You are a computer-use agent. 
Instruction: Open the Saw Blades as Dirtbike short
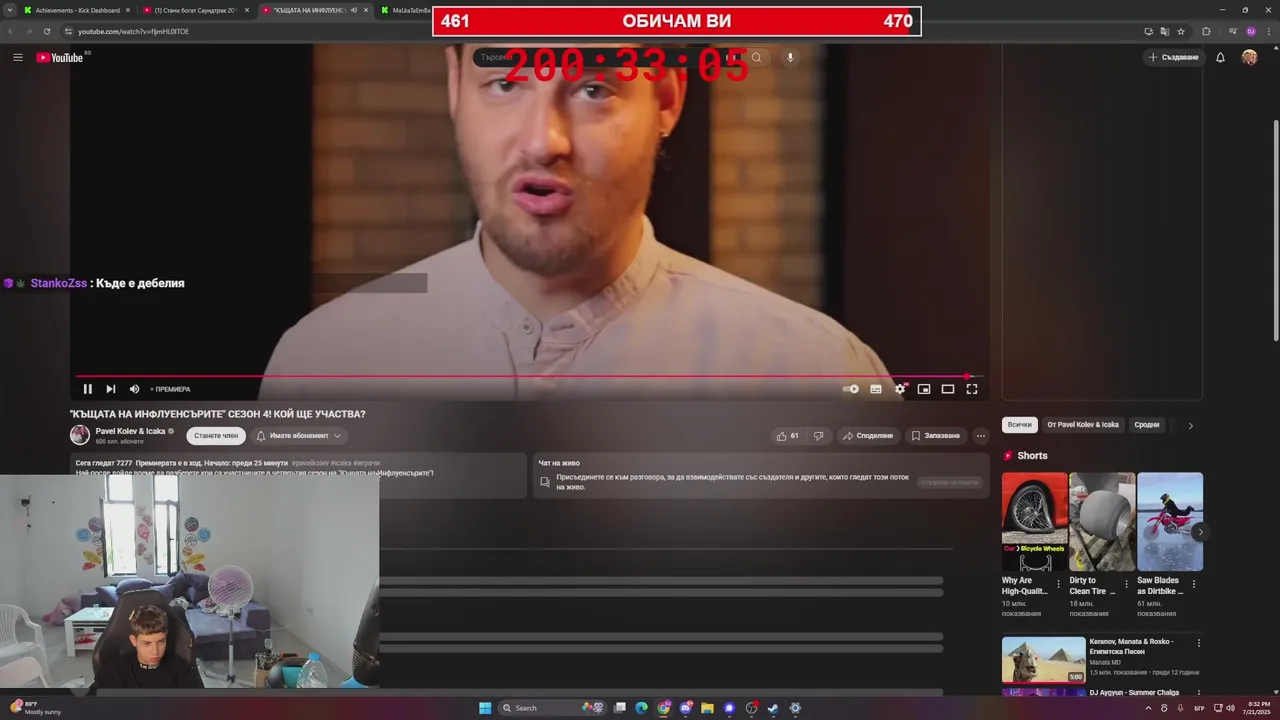click(1170, 522)
